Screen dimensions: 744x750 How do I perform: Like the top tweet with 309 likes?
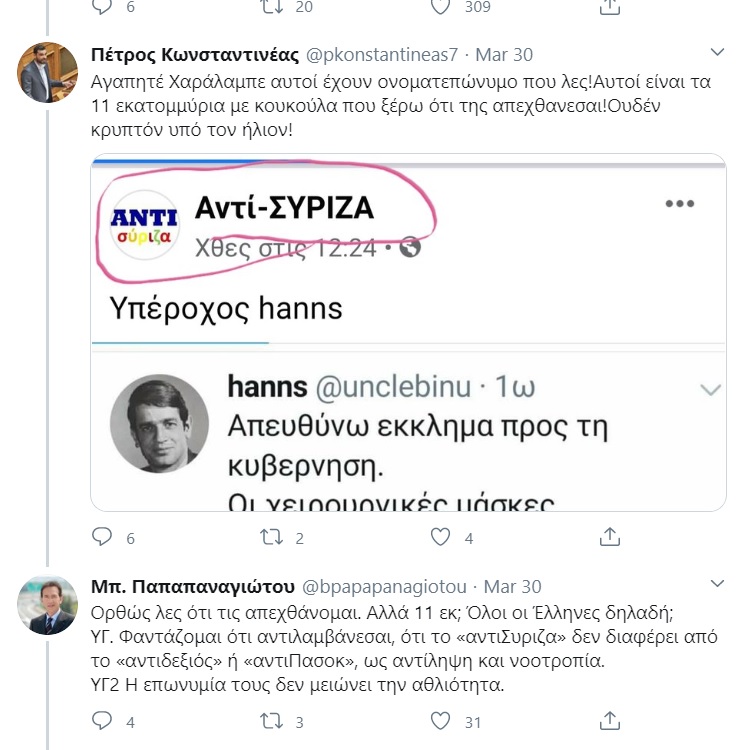click(439, 7)
